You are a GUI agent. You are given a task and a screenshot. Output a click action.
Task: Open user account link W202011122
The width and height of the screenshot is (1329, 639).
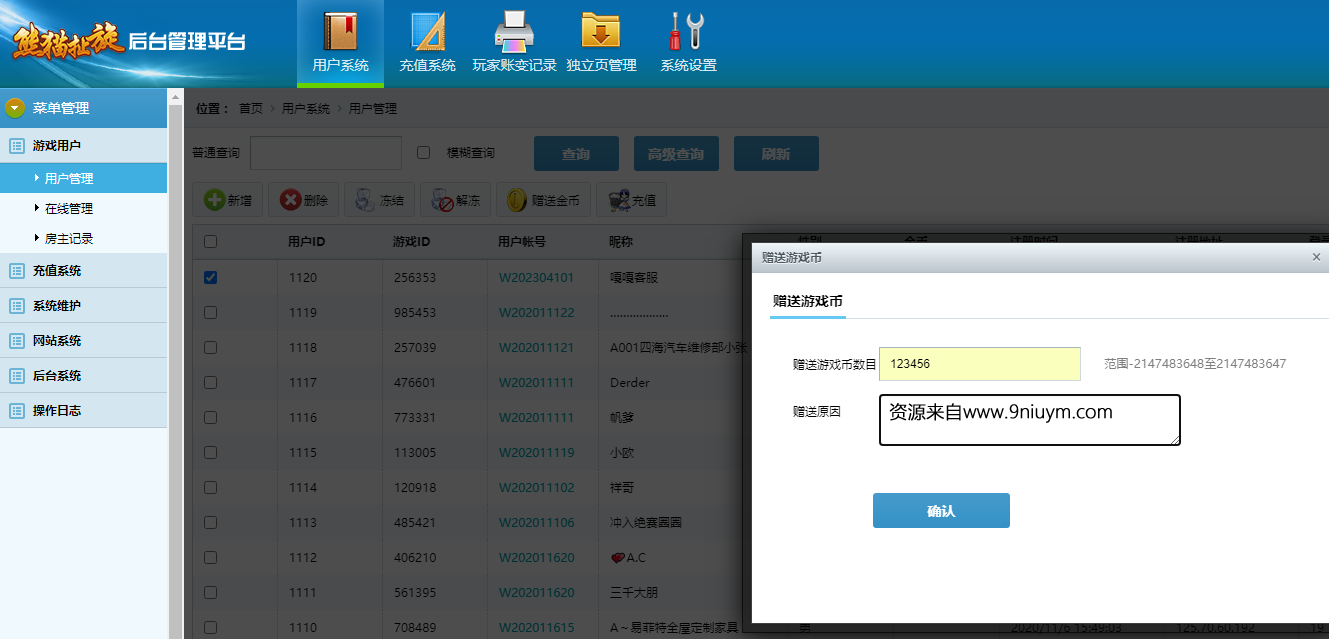[536, 312]
